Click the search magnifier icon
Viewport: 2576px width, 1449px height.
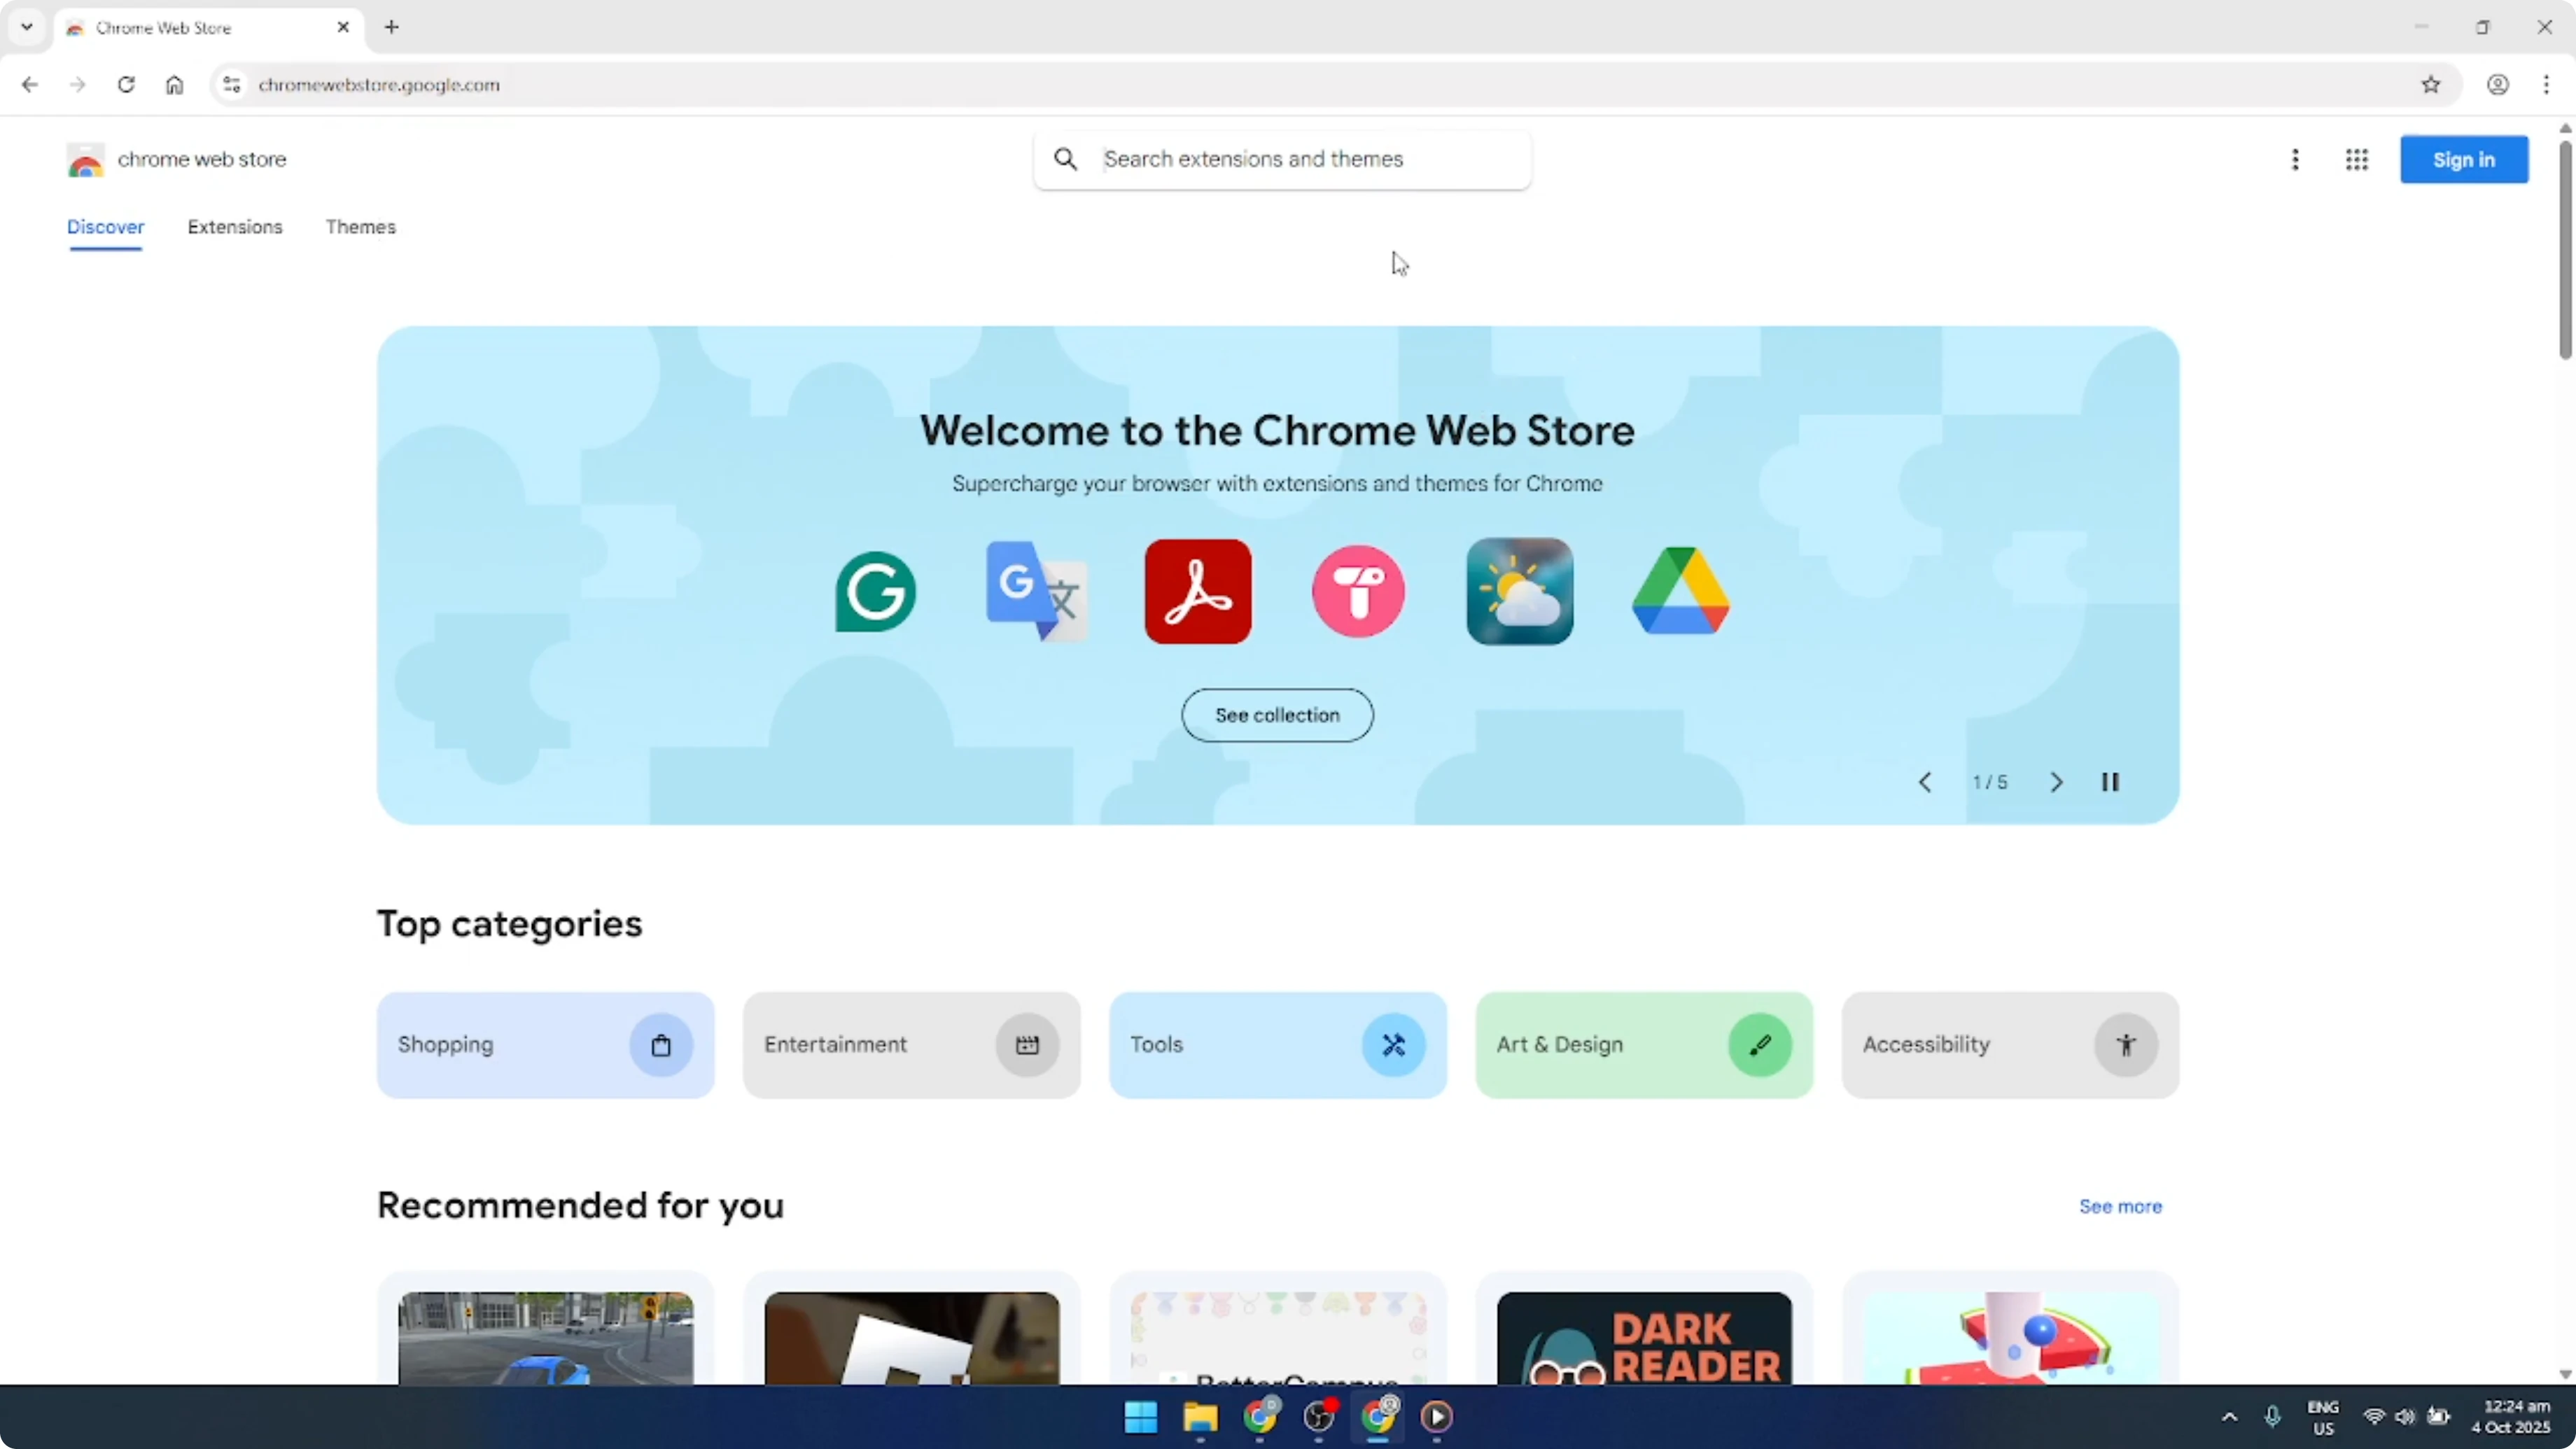(x=1066, y=159)
